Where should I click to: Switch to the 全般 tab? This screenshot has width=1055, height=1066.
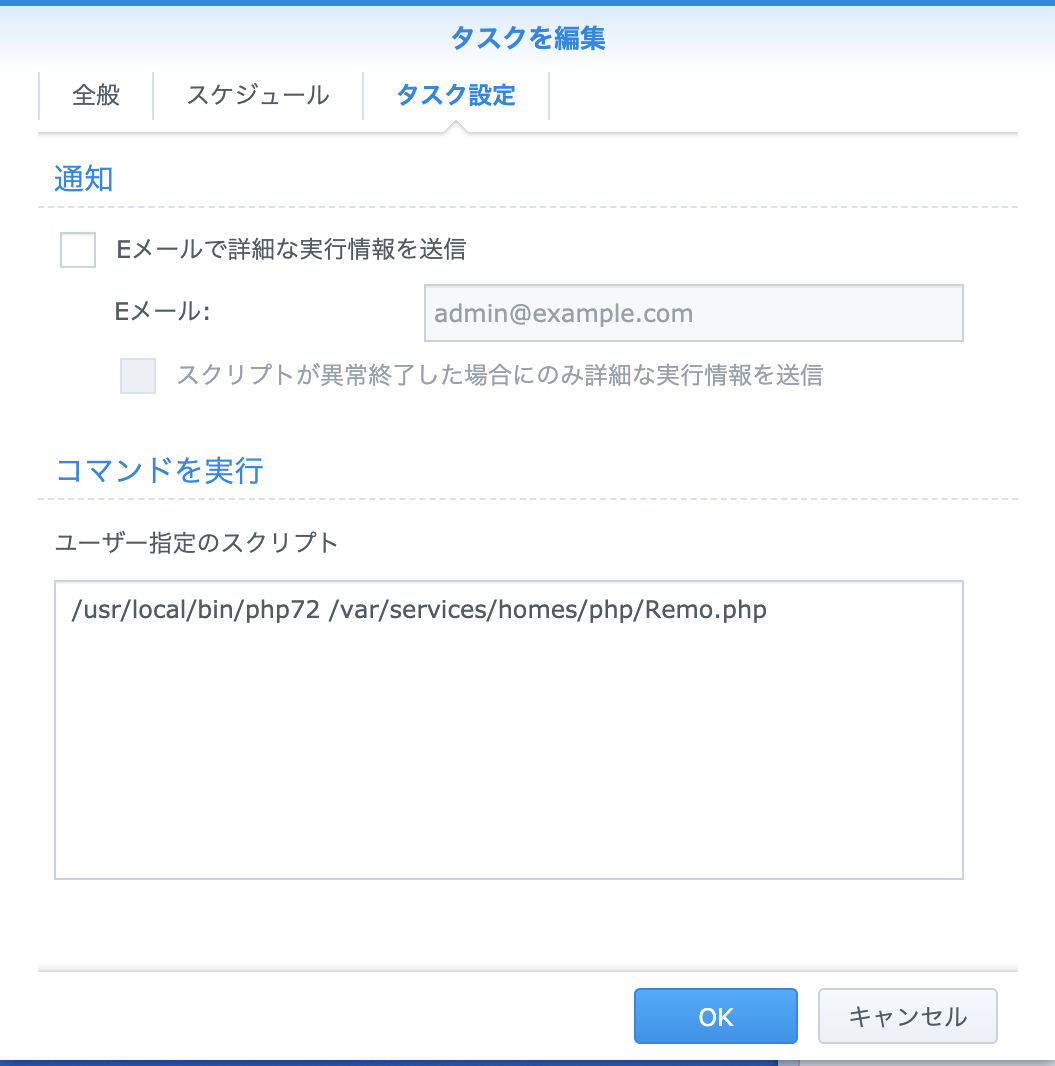[x=96, y=95]
